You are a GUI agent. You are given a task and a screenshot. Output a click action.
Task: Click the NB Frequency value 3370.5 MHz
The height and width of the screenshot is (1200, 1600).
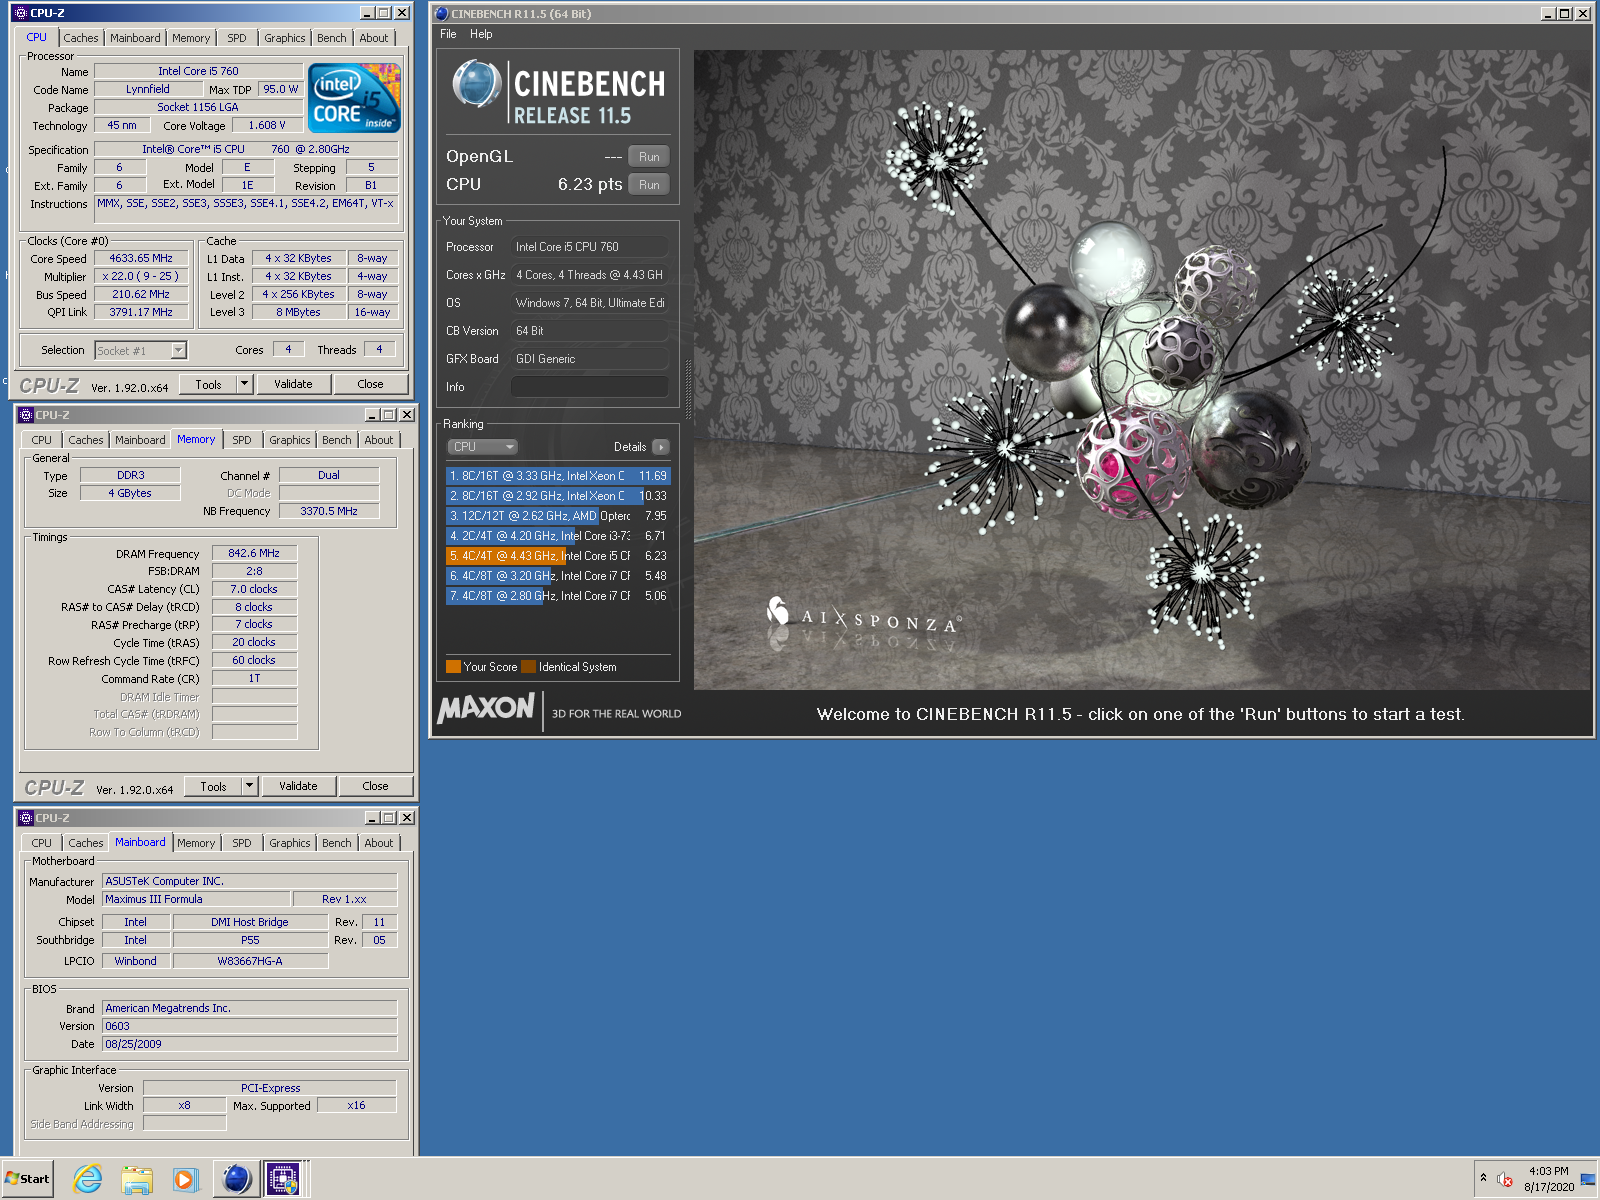329,511
